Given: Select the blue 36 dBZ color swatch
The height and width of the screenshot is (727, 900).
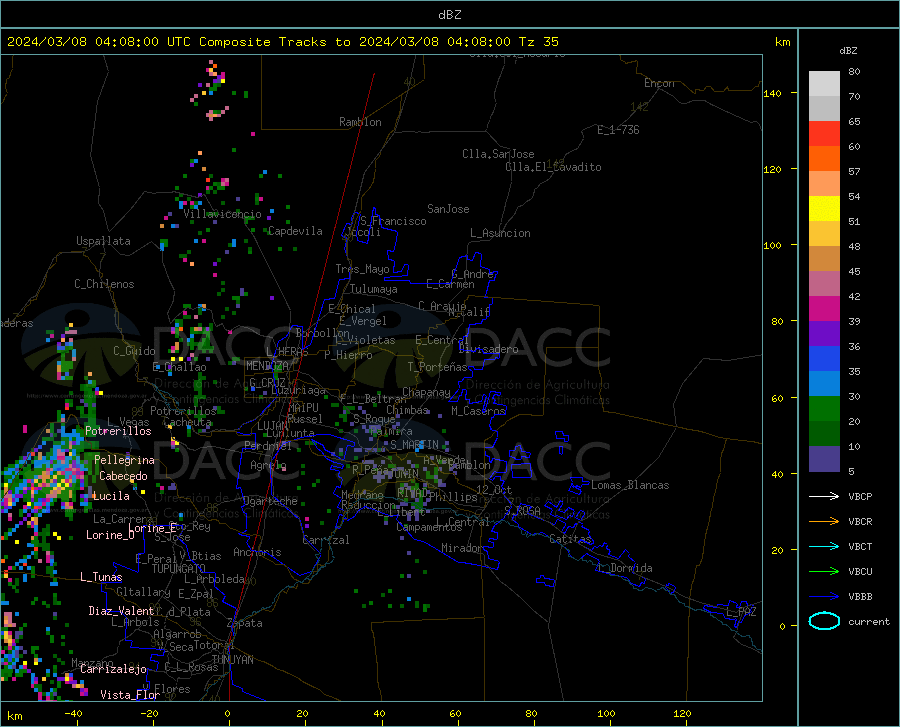Looking at the screenshot, I should click(x=824, y=359).
